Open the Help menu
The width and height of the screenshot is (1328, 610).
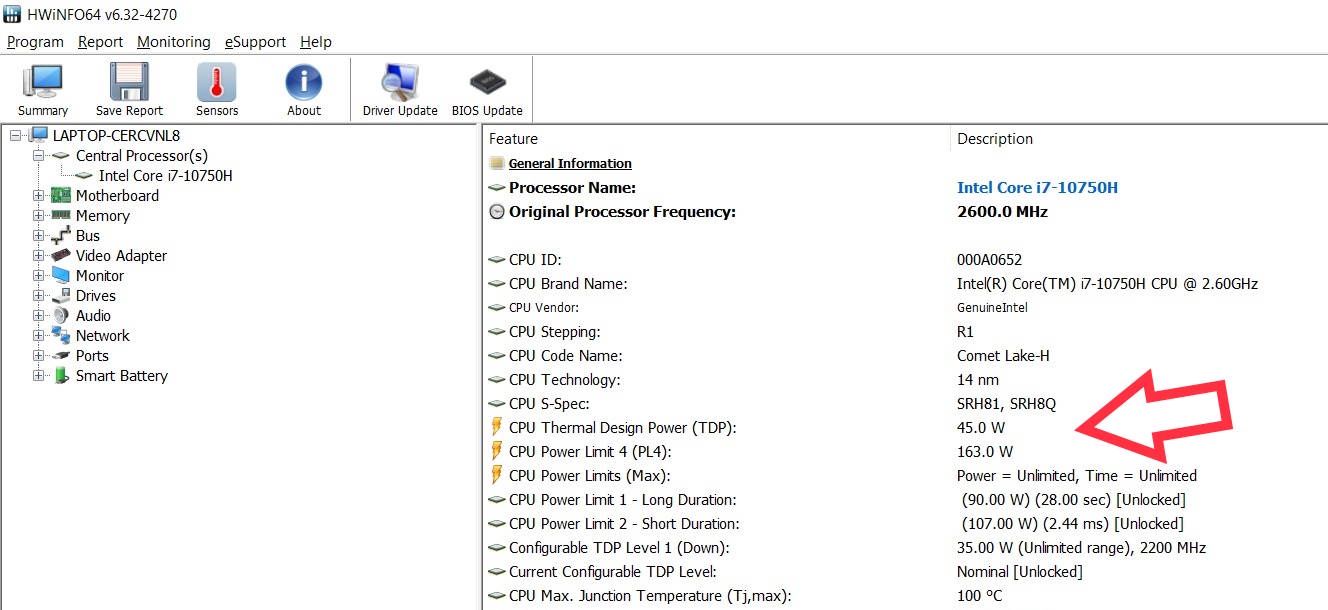click(x=316, y=42)
